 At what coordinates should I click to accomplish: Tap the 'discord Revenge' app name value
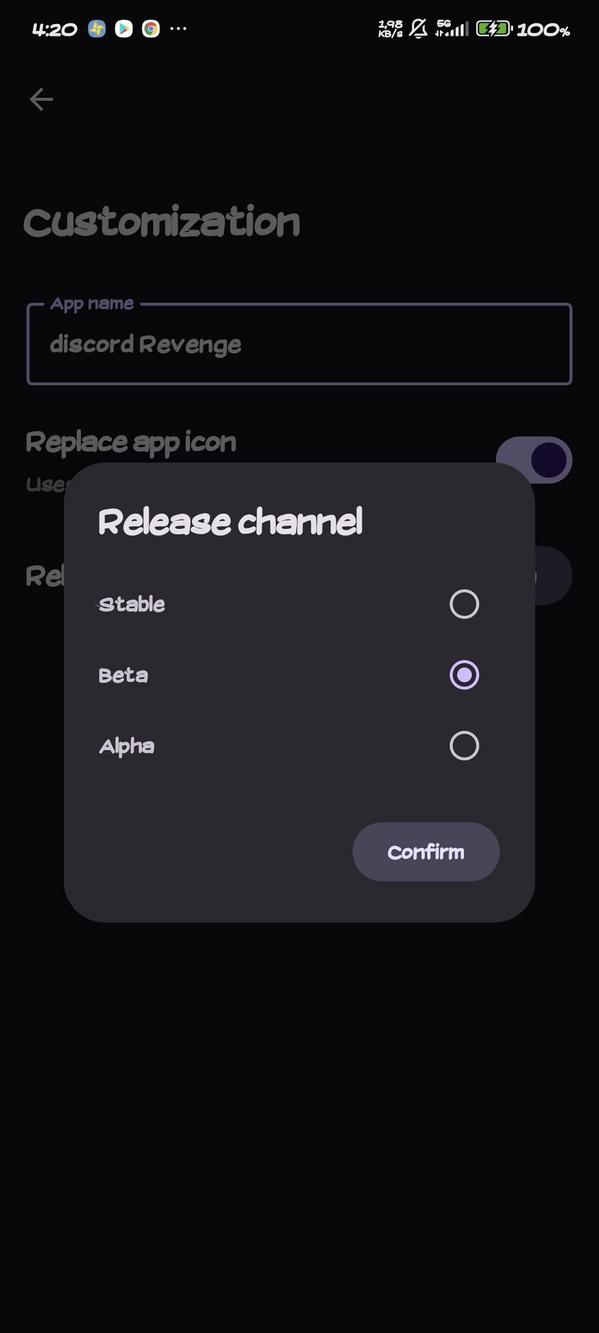[146, 344]
